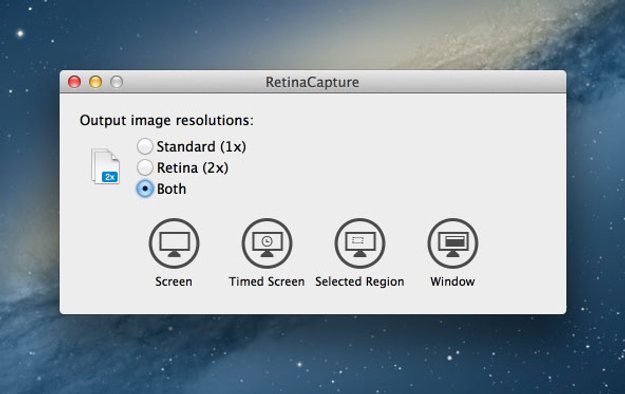Screen dimensions: 625x394
Task: Click the RetinaCapture window title
Action: (x=312, y=82)
